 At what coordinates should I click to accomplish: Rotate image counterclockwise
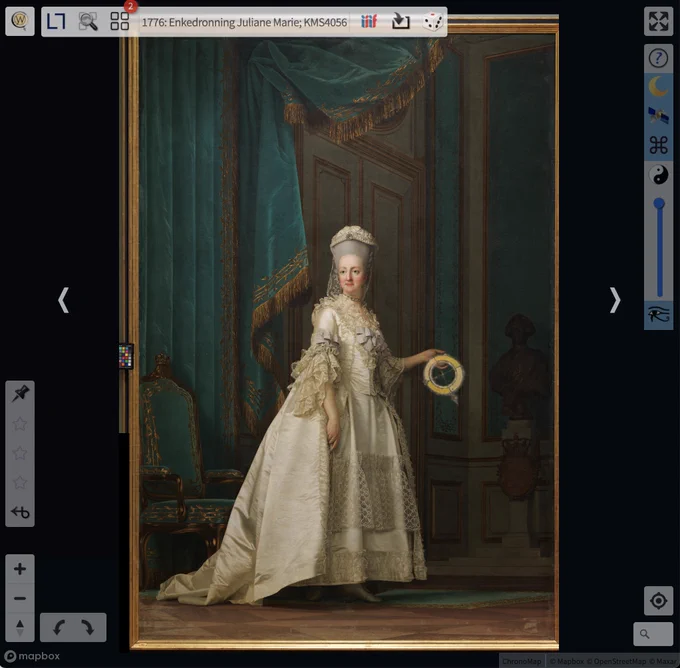(59, 627)
